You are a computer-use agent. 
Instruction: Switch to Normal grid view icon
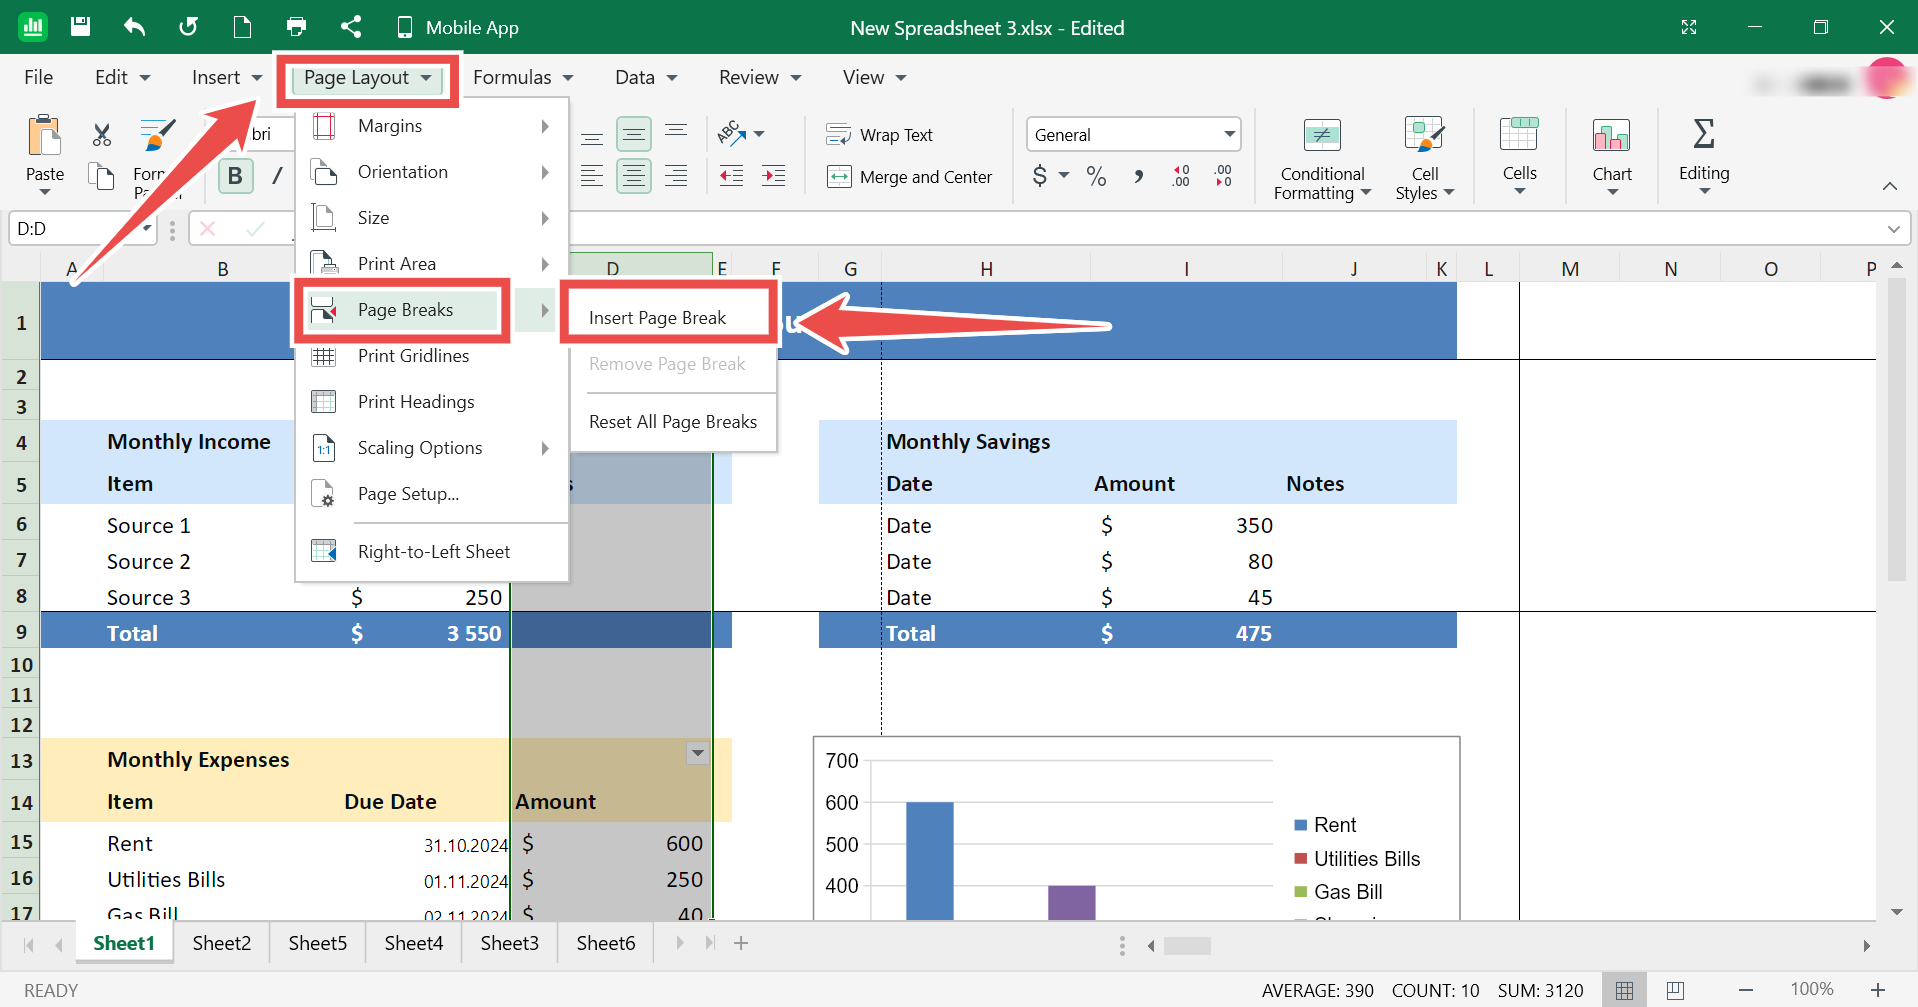1624,990
